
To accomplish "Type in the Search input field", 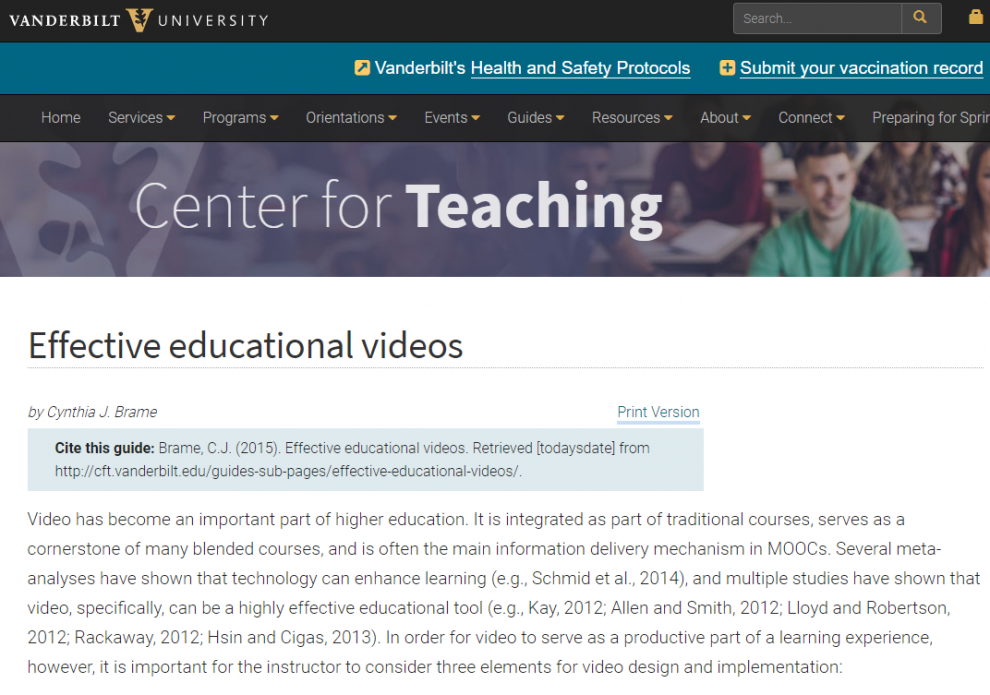I will point(816,18).
